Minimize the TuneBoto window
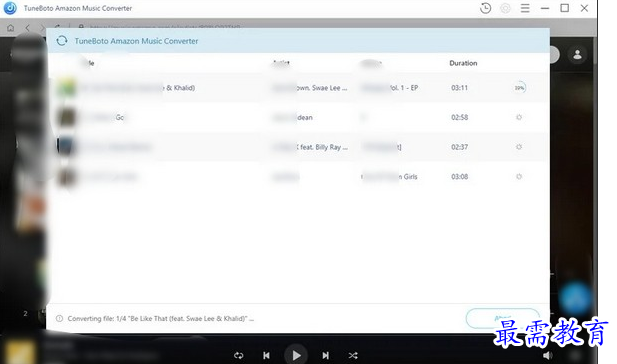617x364 pixels. (x=545, y=8)
